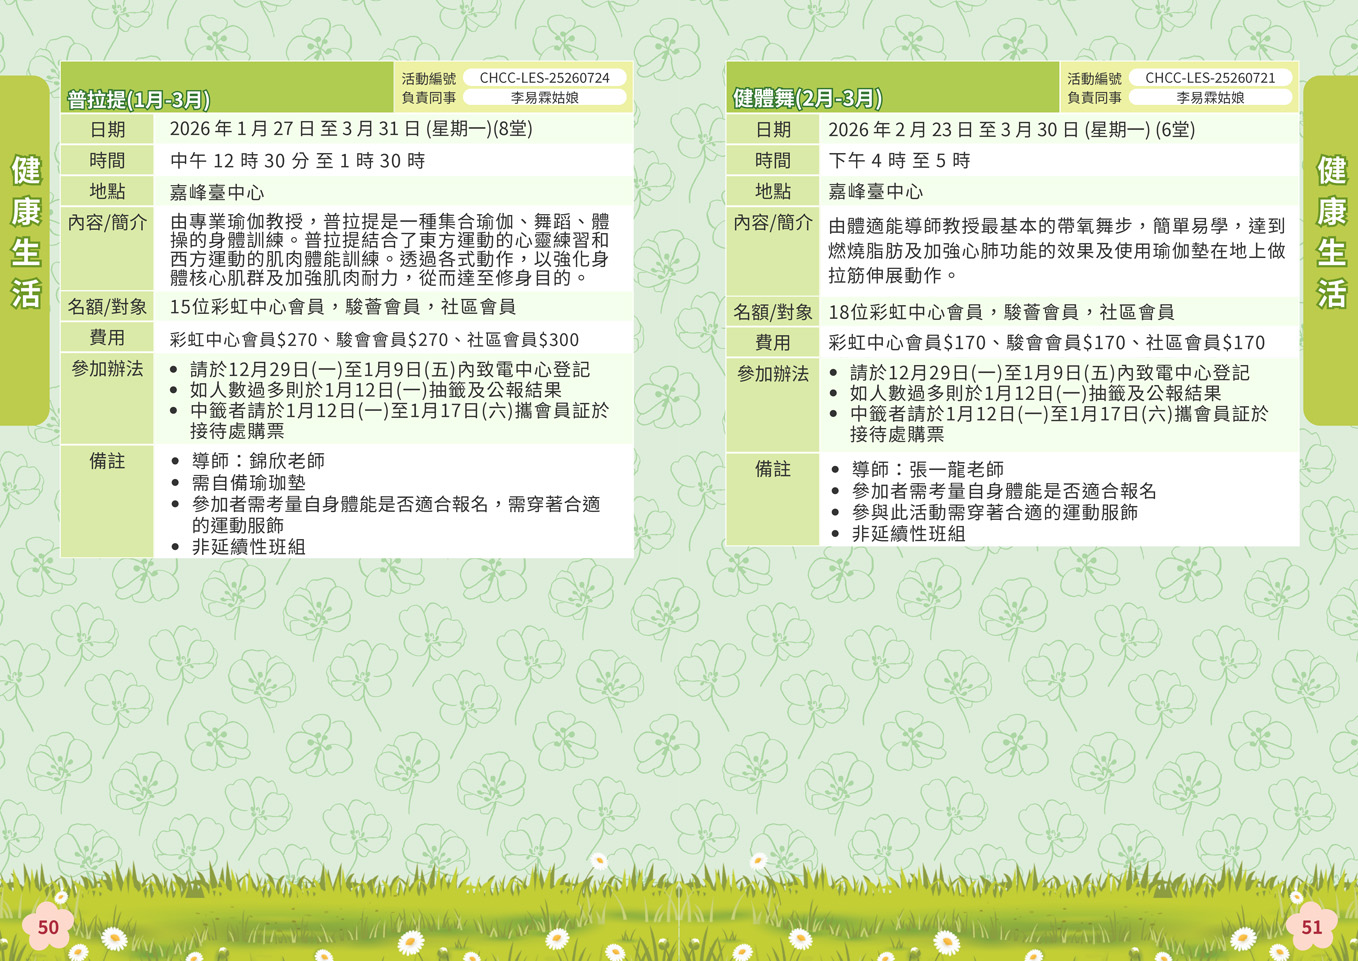Screen dimensions: 1358x961
Task: Click the 普拉提 date row ending in (8堂)
Action: tap(351, 129)
